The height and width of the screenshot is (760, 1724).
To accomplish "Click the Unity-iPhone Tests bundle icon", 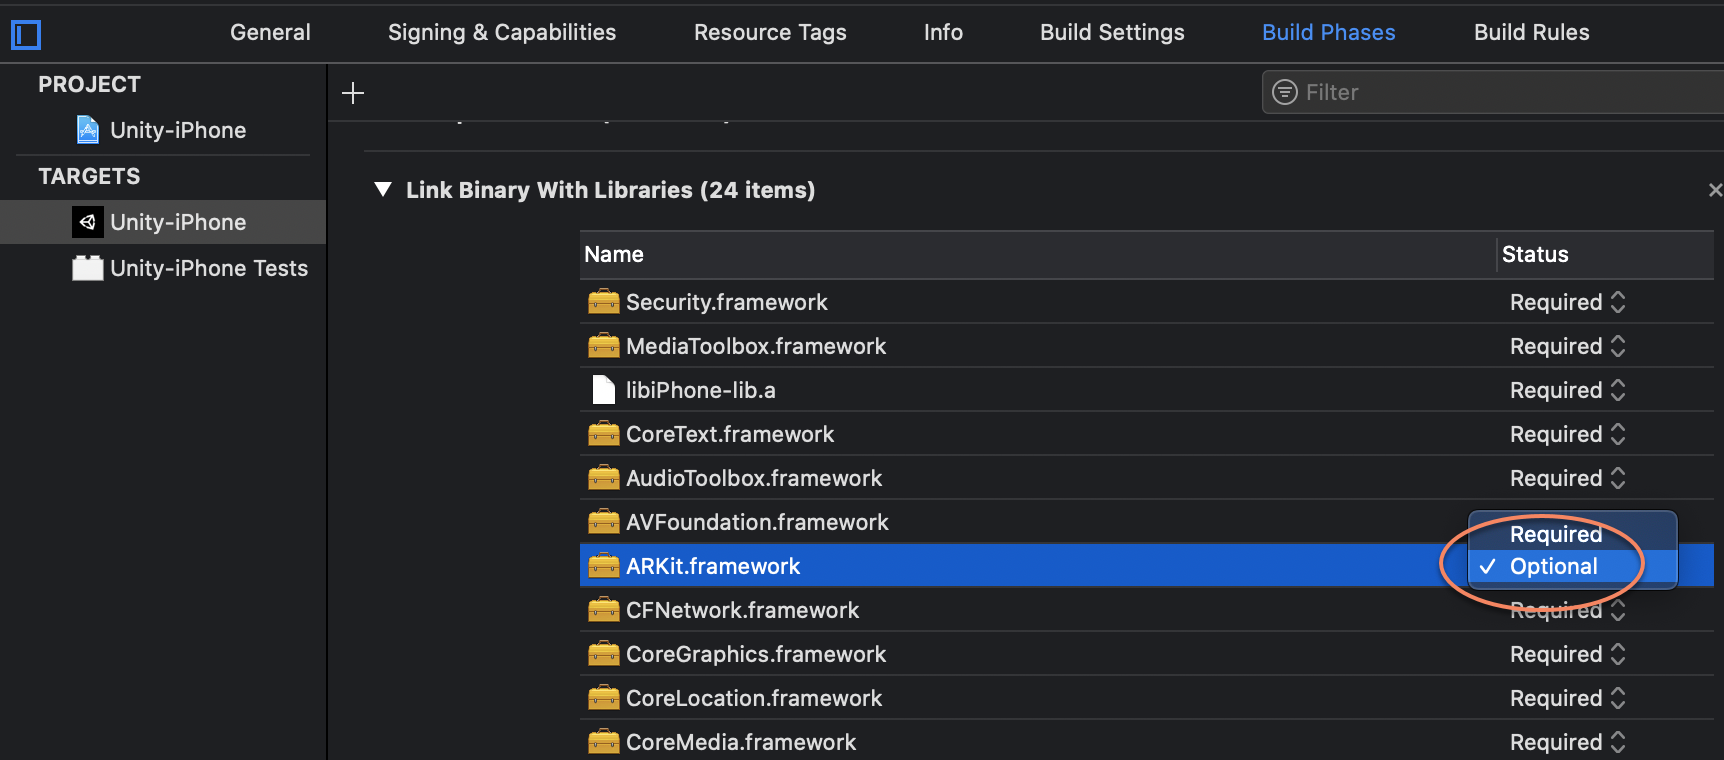I will tap(88, 268).
